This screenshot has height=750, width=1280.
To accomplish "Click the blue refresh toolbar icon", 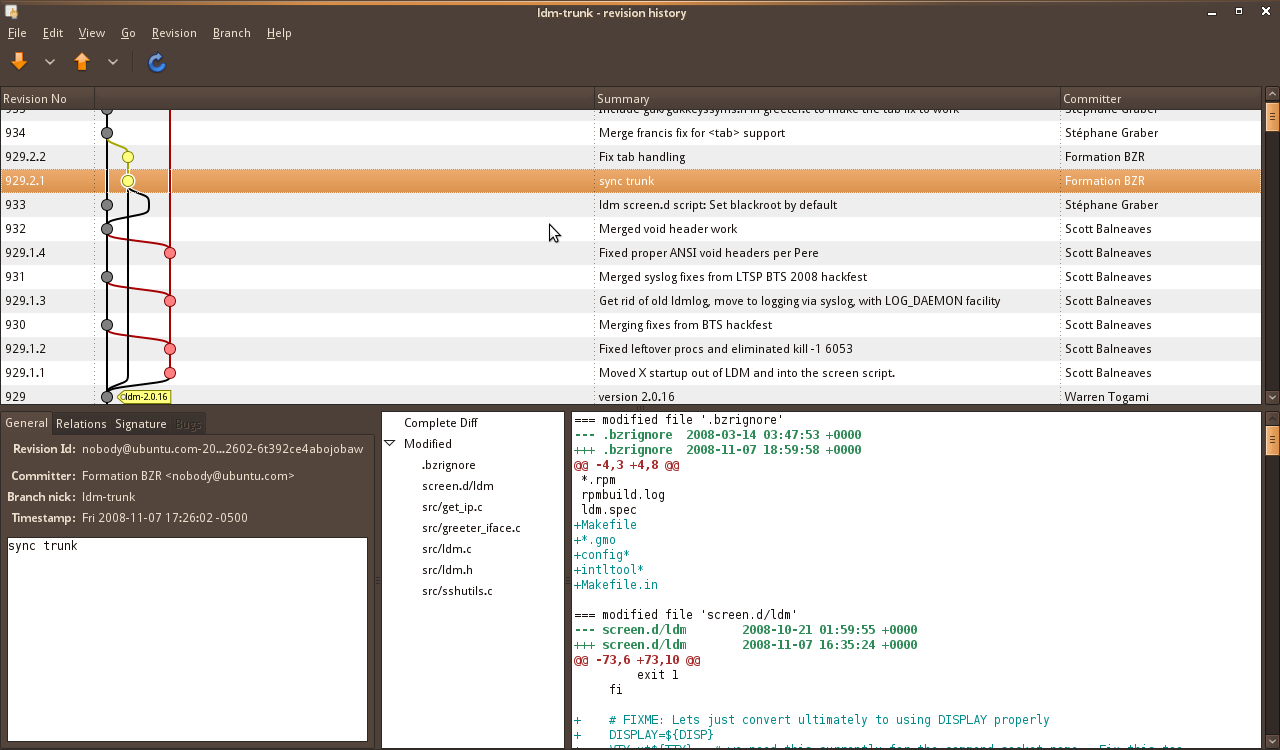I will pos(156,63).
